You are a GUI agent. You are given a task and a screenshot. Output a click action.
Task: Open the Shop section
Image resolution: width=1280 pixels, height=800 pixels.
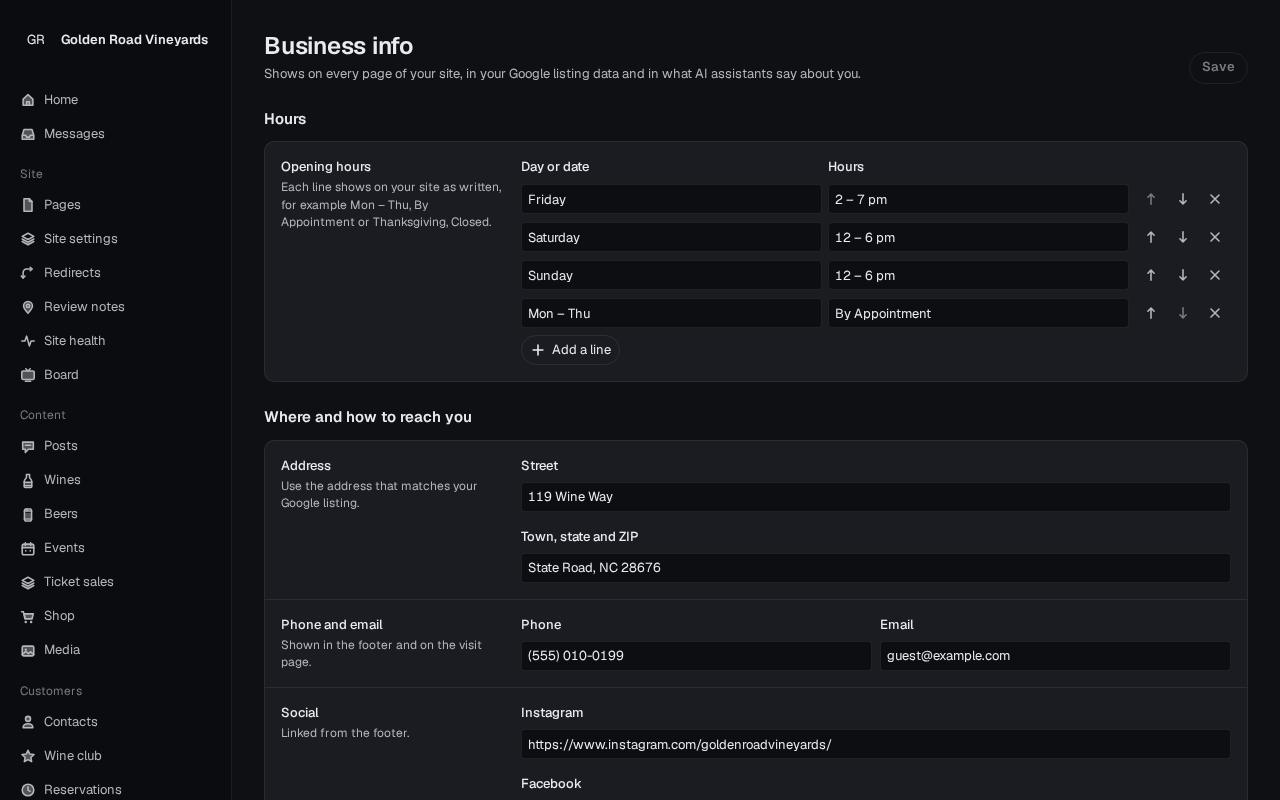click(116, 616)
